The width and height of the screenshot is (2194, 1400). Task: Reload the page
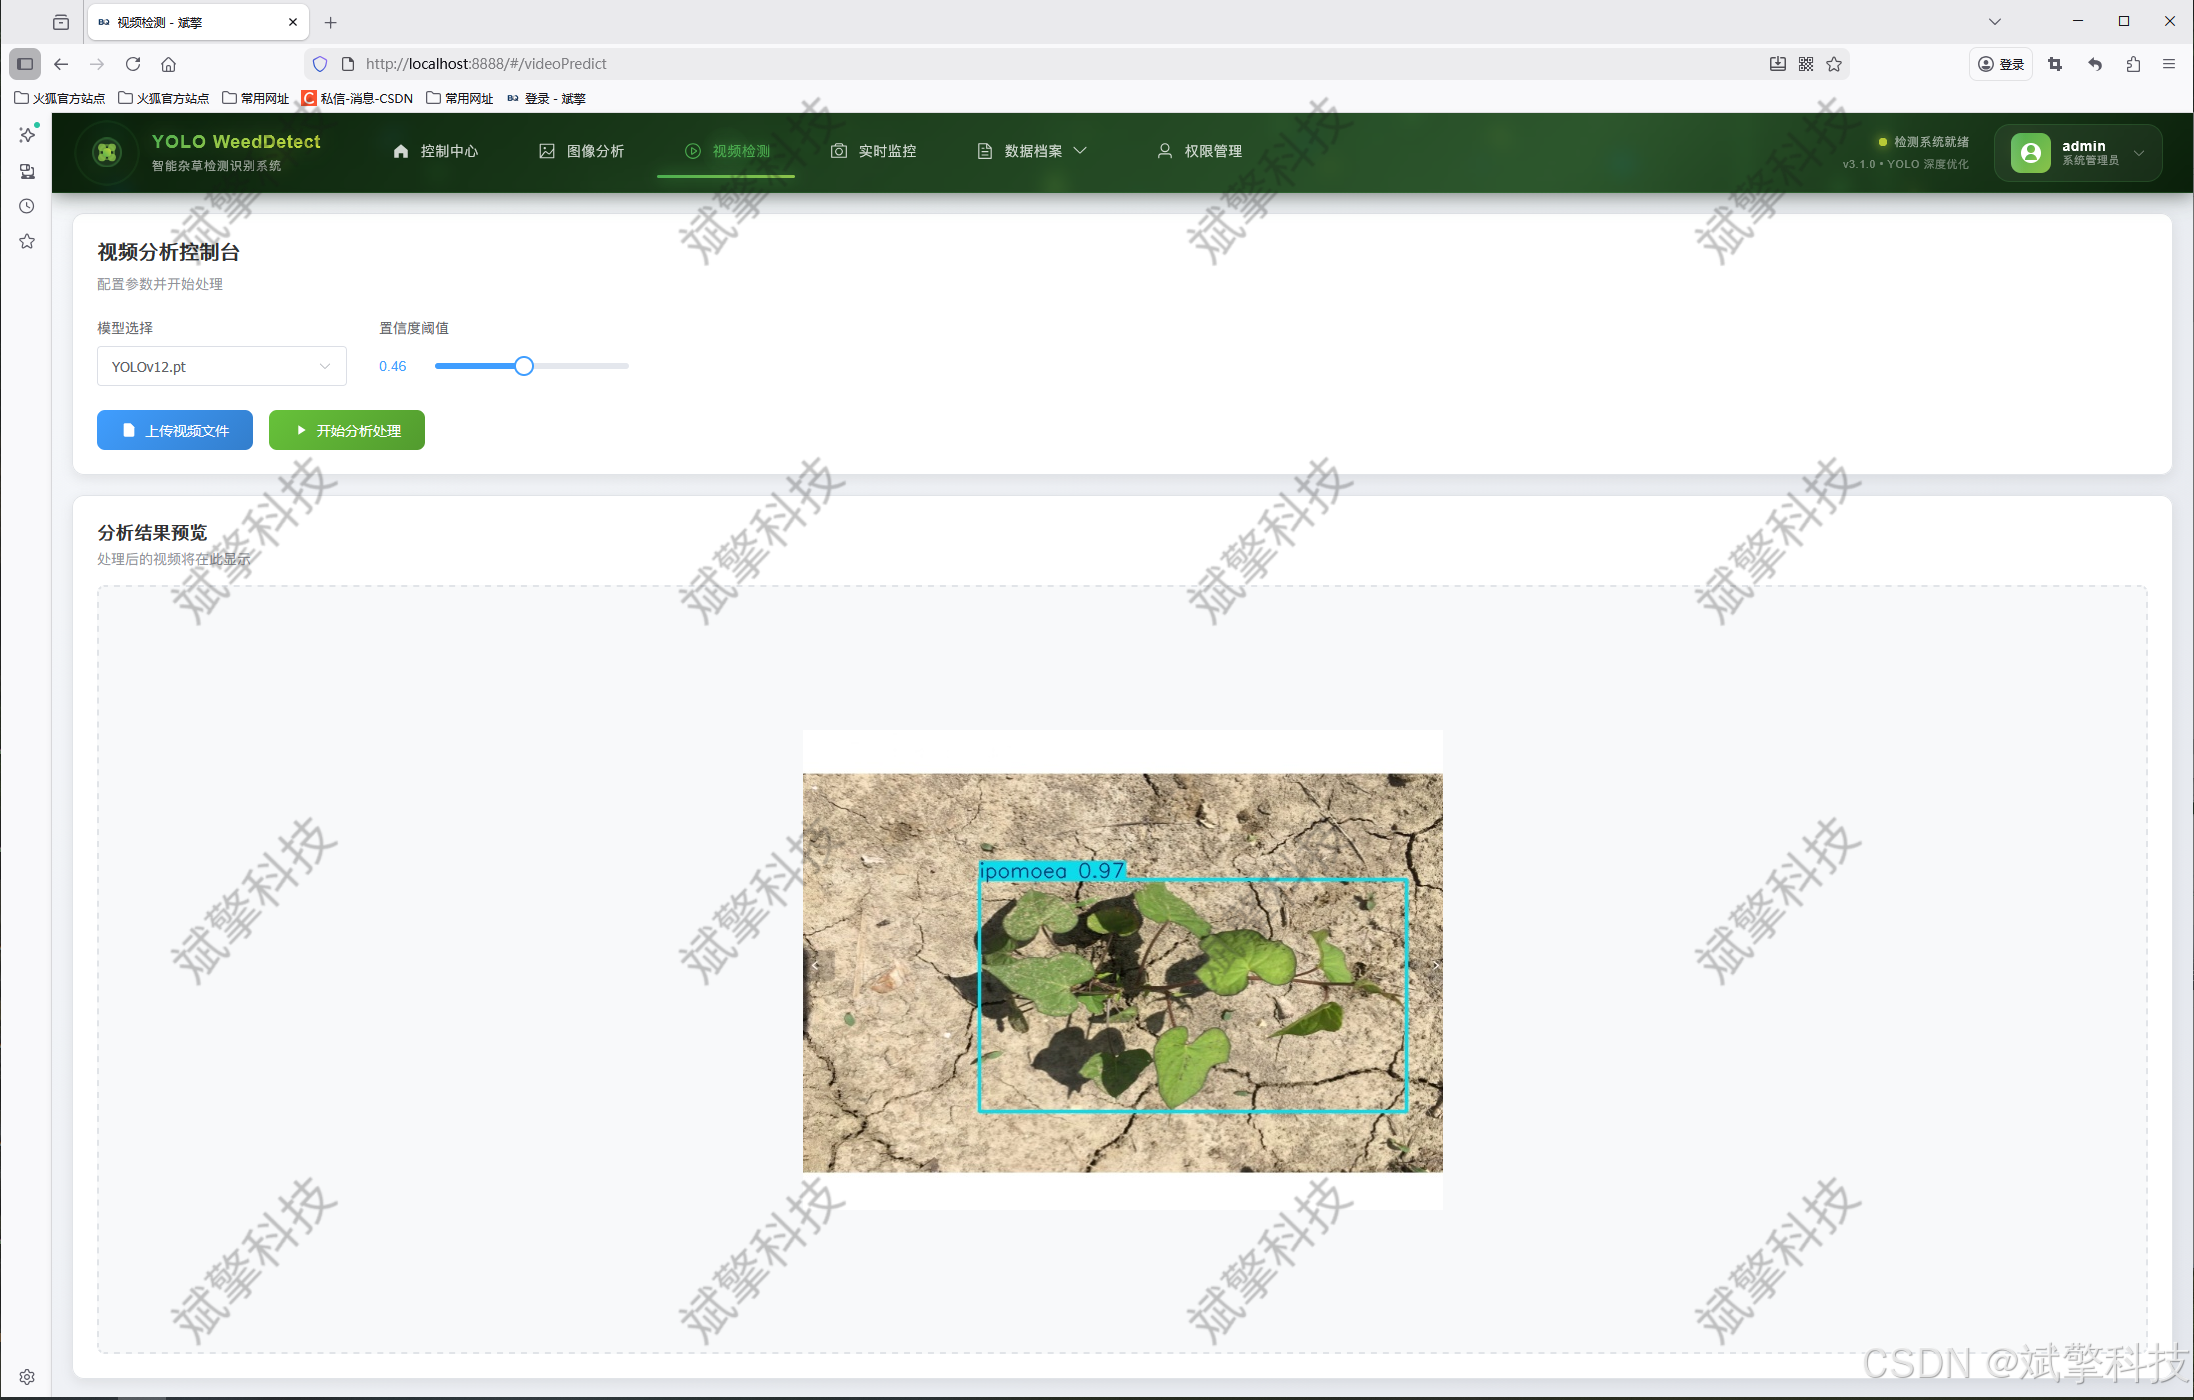pyautogui.click(x=133, y=64)
